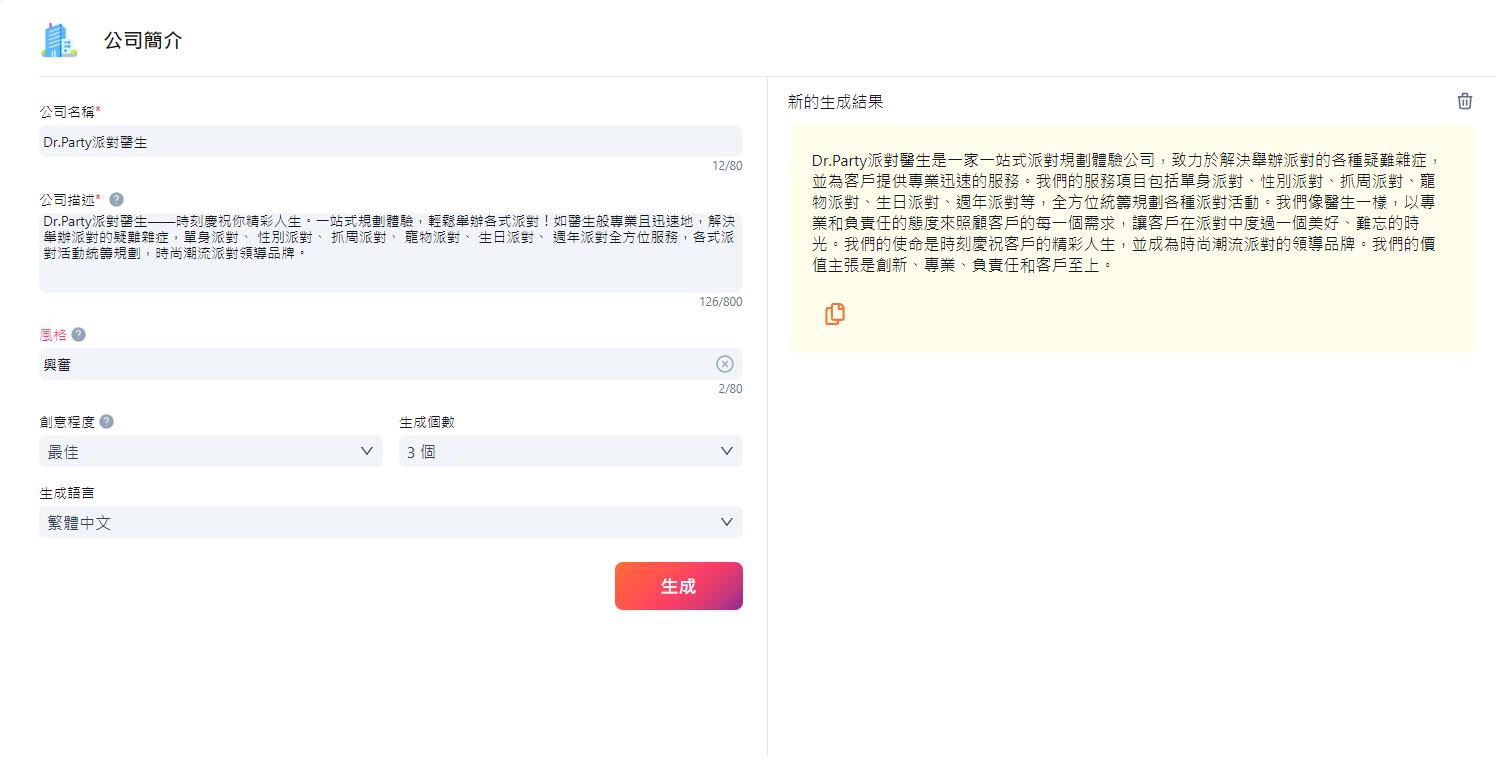Image resolution: width=1501 pixels, height=768 pixels.
Task: Copy the generated text with copy icon
Action: 834,314
